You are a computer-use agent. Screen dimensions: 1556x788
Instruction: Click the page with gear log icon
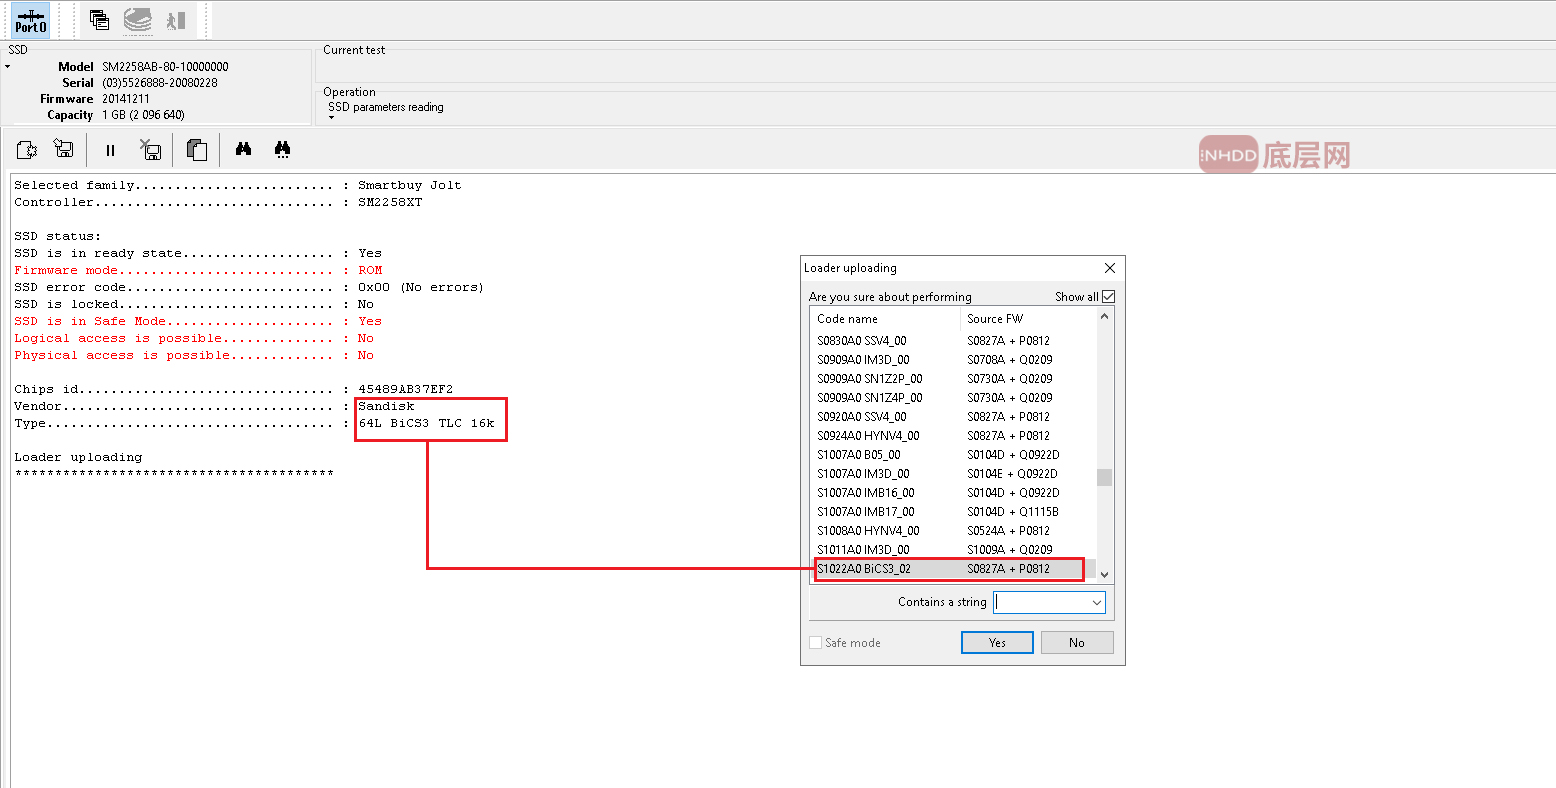[x=27, y=150]
